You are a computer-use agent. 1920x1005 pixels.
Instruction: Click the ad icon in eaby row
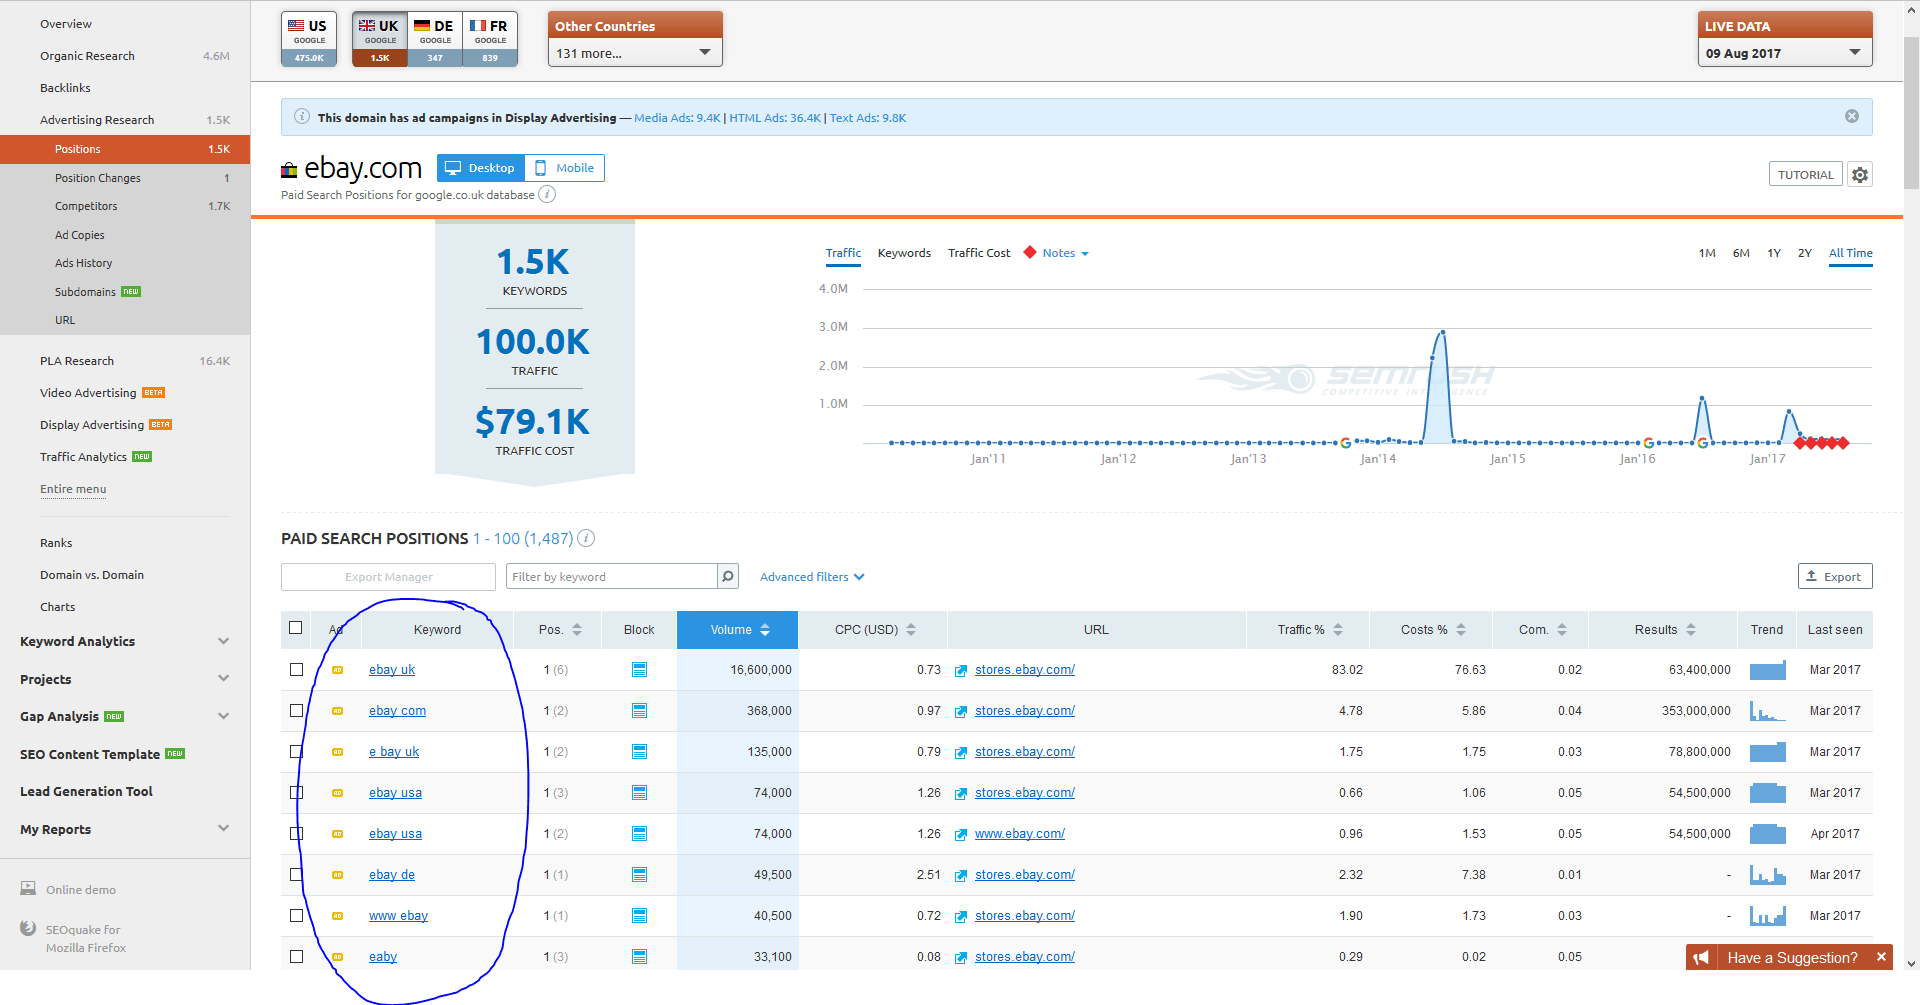(338, 957)
